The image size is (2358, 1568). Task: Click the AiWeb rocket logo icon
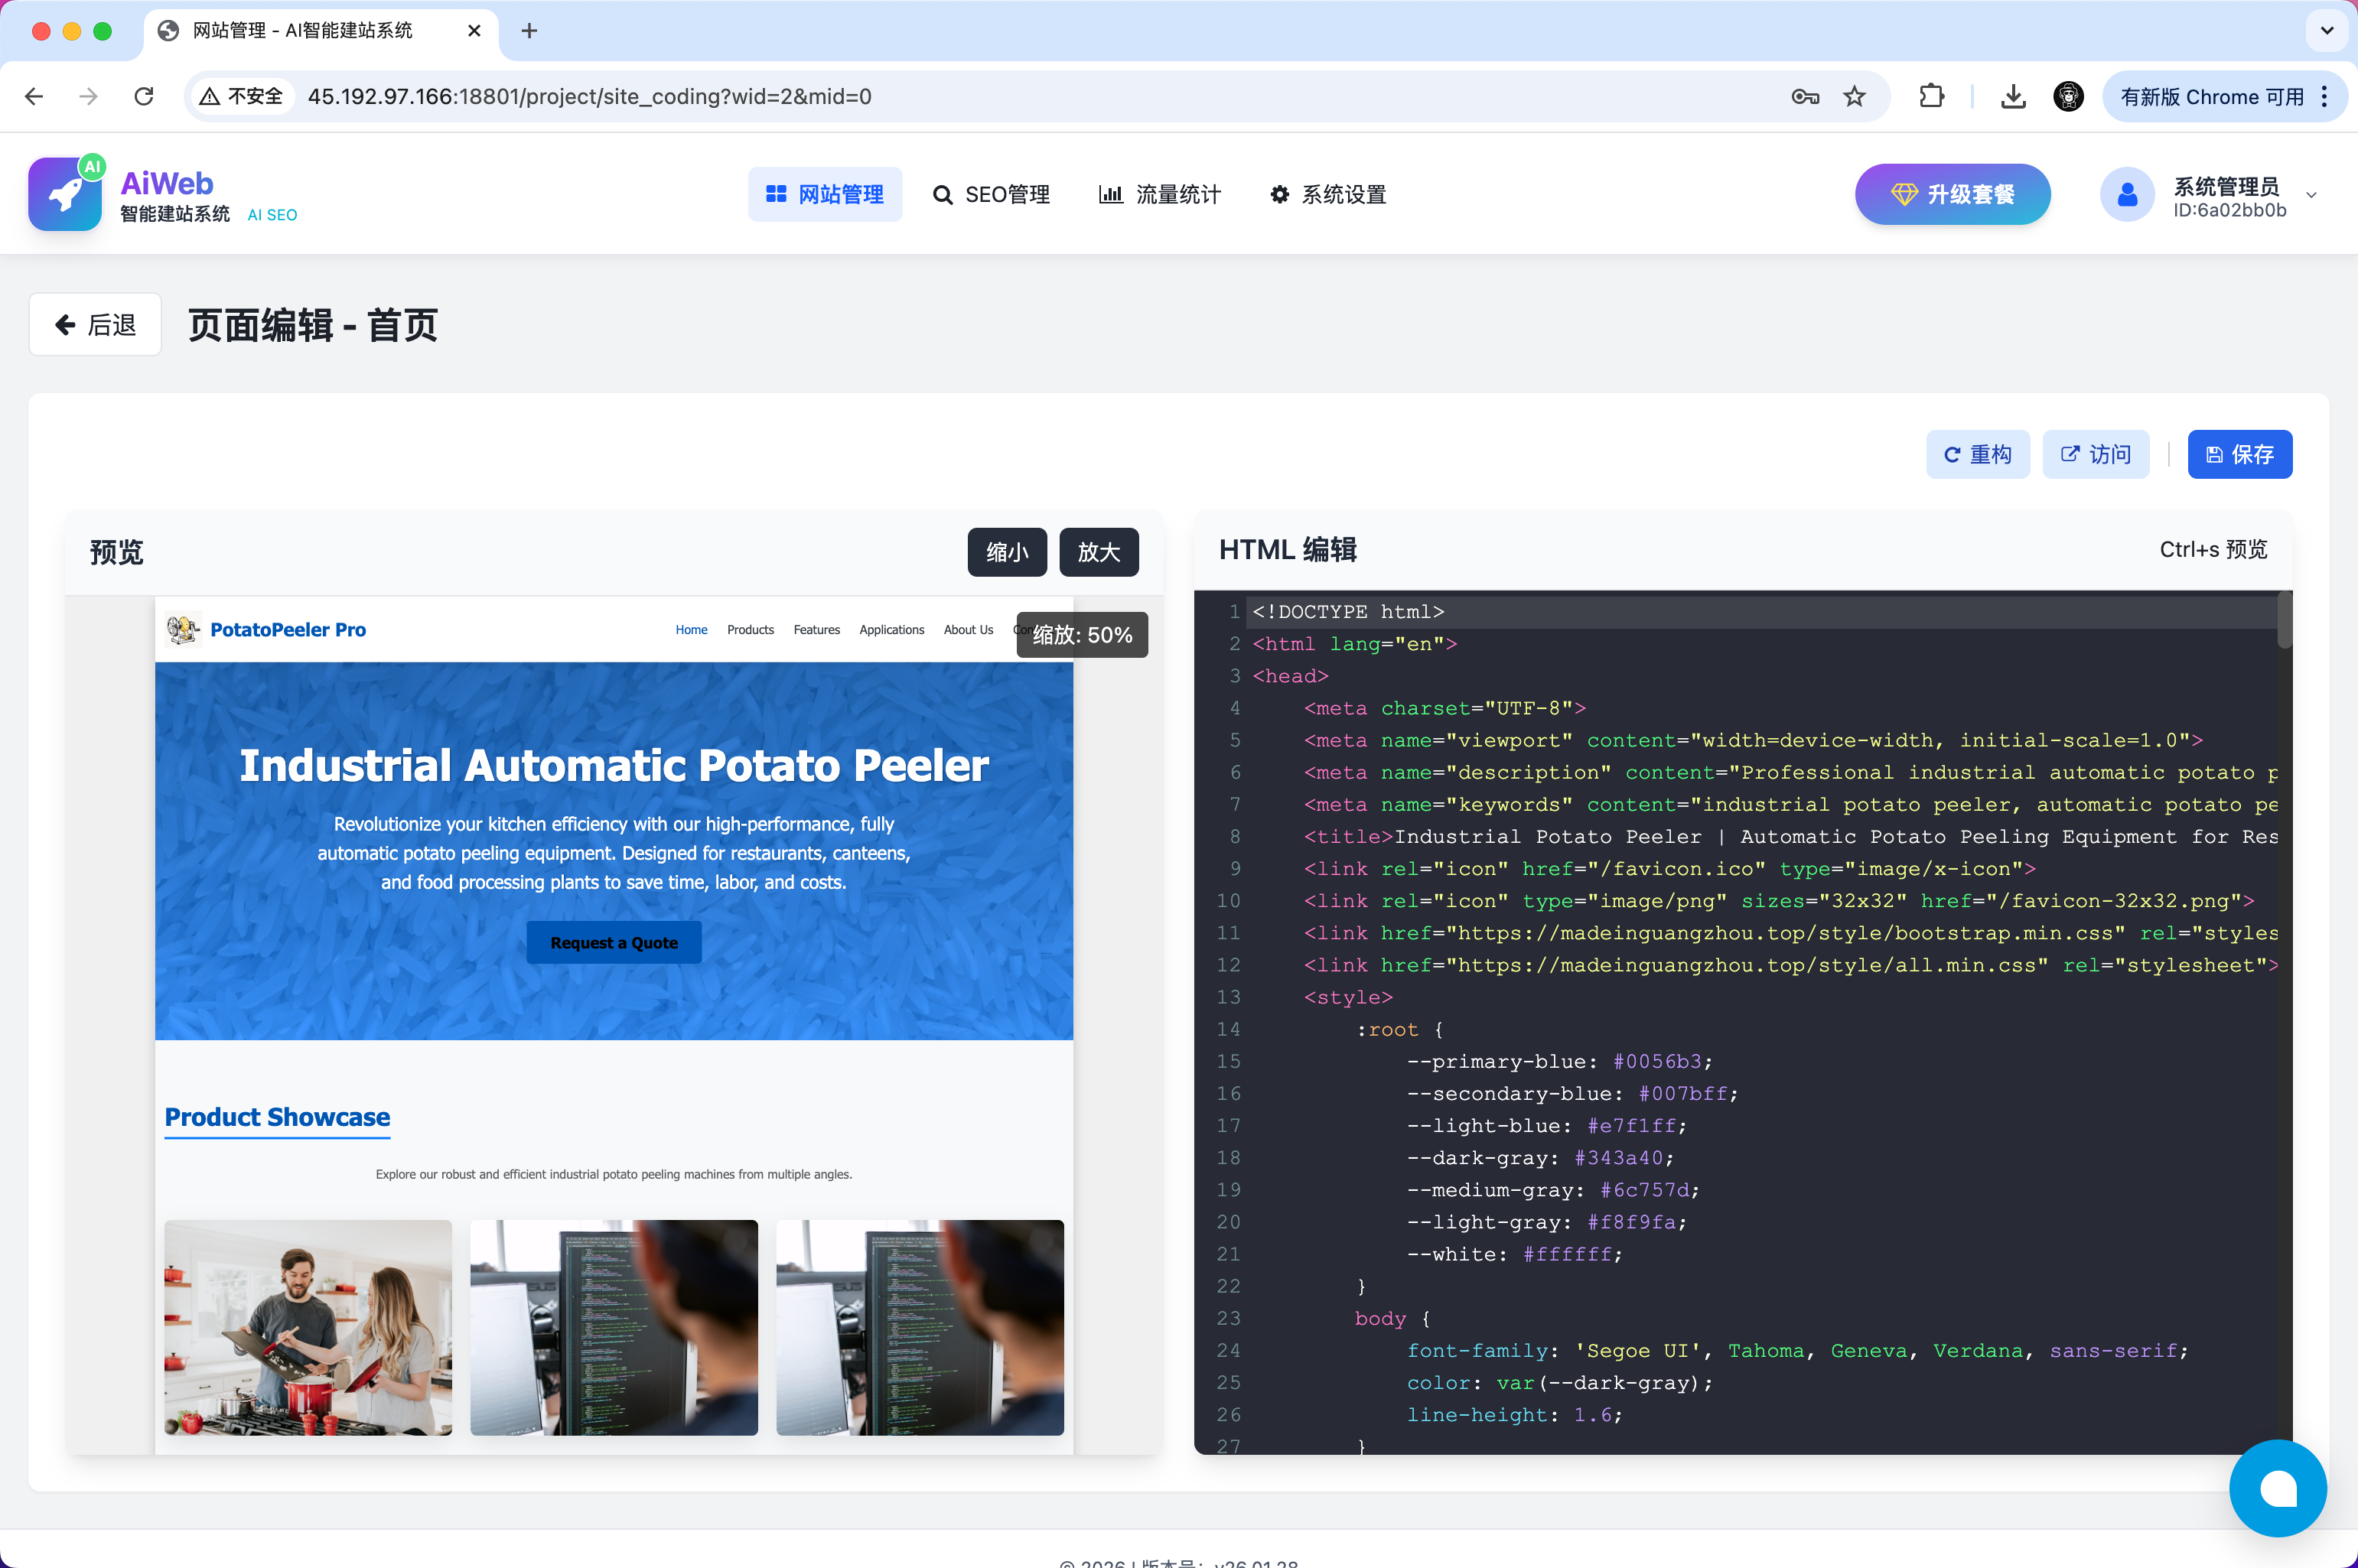coord(65,194)
